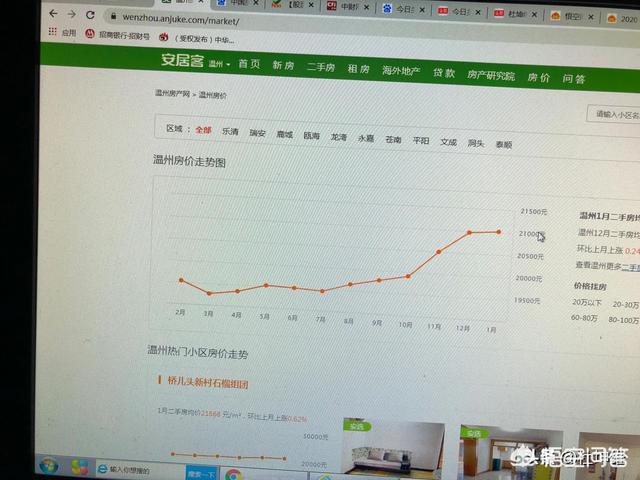Screen dimensions: 640x480
Task: Click the 2月 data point on chart
Action: [x=181, y=280]
